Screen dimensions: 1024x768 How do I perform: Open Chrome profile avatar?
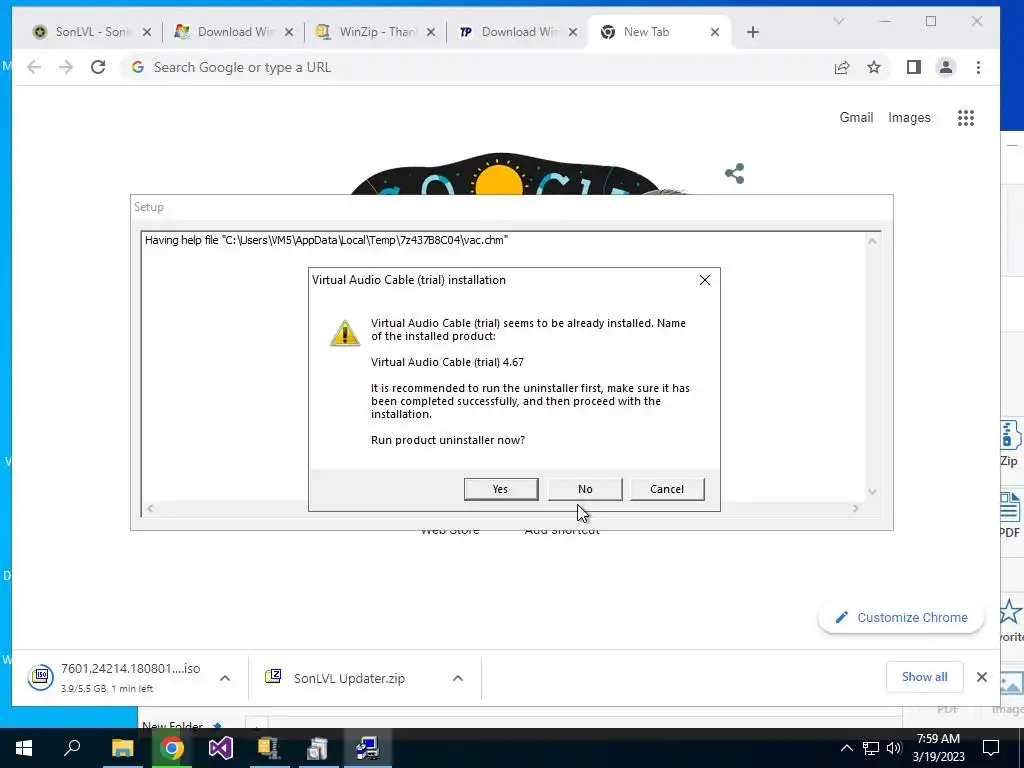pyautogui.click(x=946, y=67)
